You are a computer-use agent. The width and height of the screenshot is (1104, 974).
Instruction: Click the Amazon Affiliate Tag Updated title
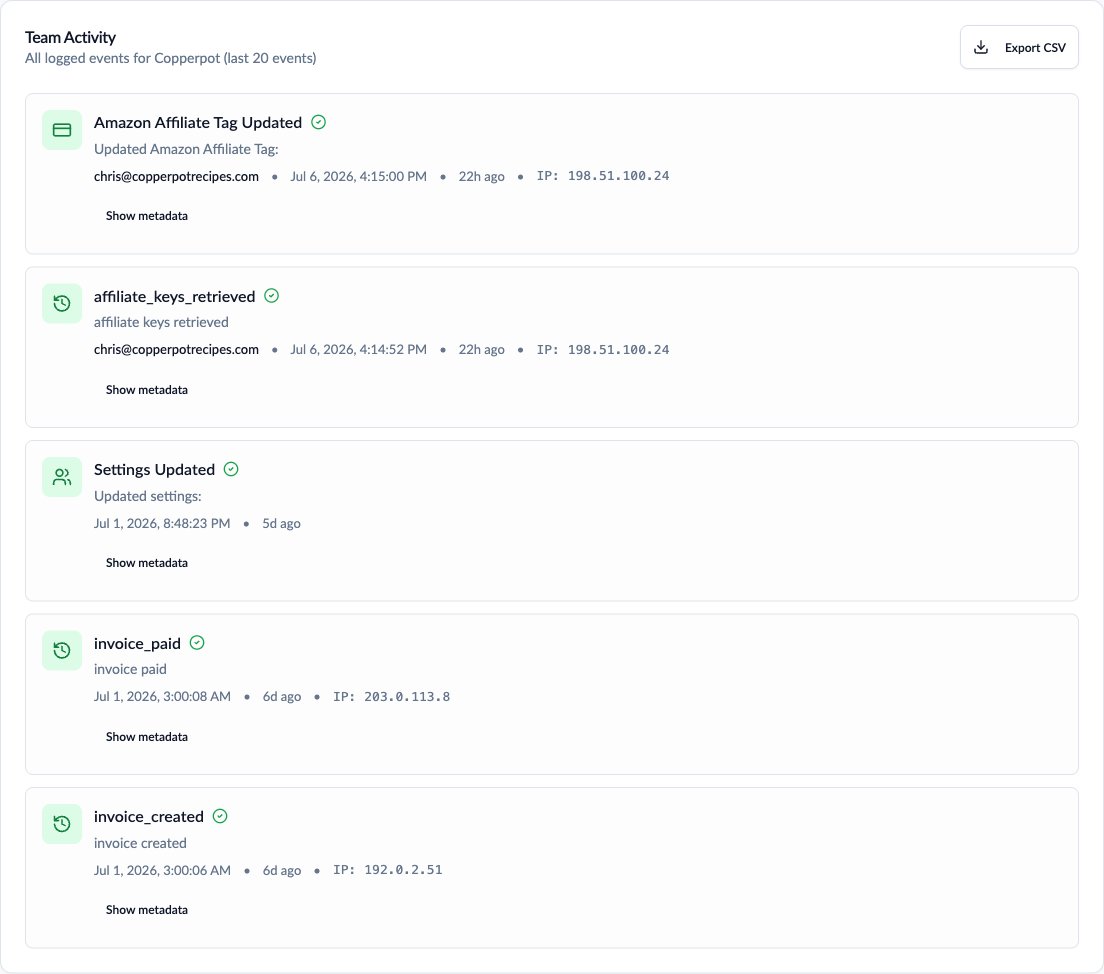pyautogui.click(x=198, y=123)
